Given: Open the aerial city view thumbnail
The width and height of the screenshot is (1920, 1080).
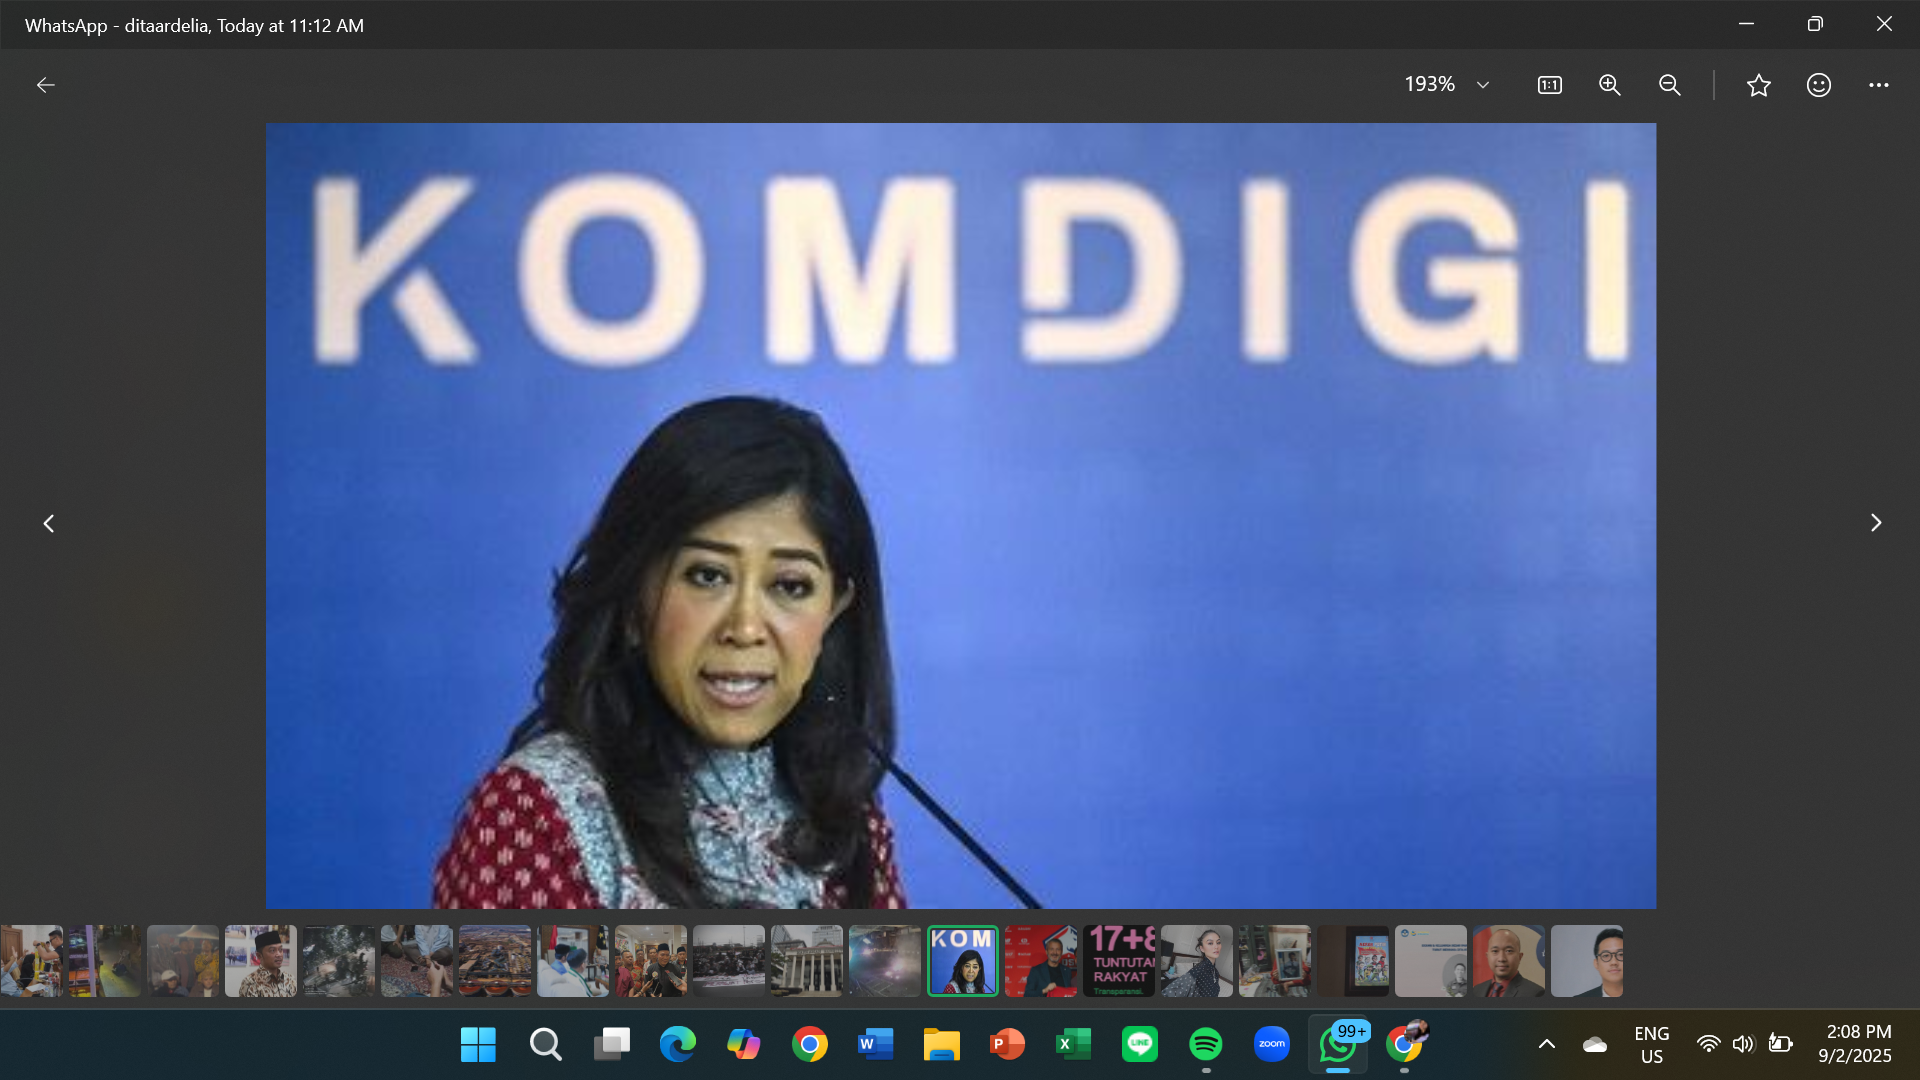Looking at the screenshot, I should click(495, 961).
